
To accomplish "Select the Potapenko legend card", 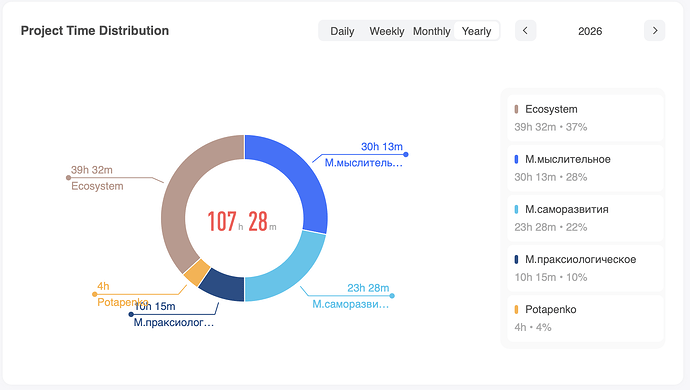I will click(585, 318).
